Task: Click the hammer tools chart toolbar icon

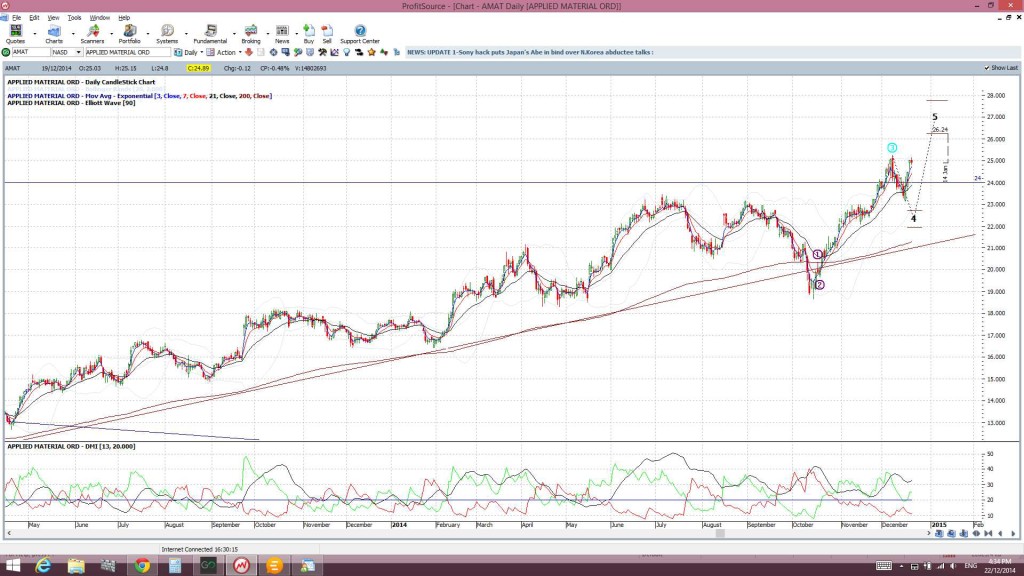Action: coord(321,52)
